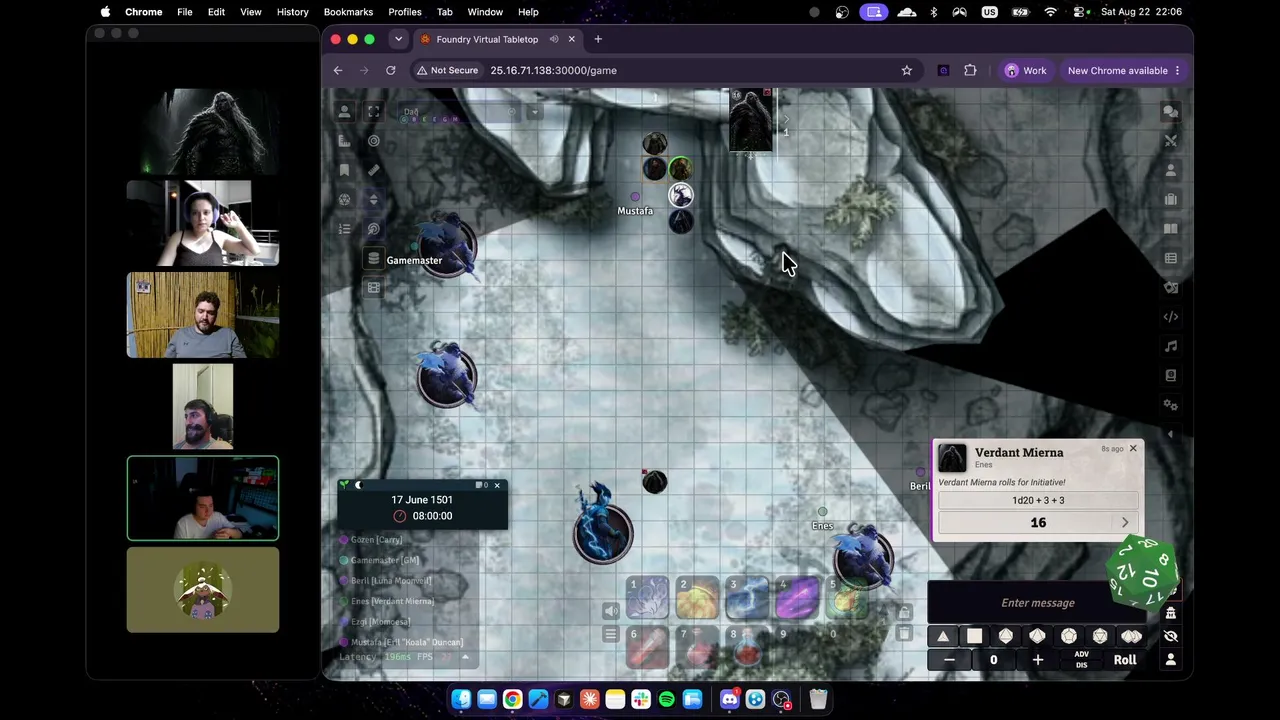Open the tab search dropdown in Chrome
The width and height of the screenshot is (1280, 720).
click(x=398, y=39)
